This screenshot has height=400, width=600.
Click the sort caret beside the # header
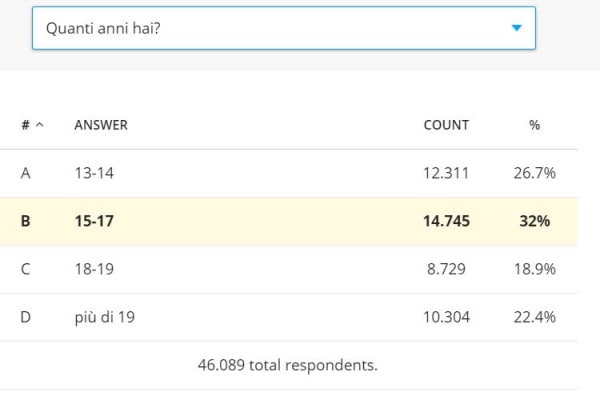pyautogui.click(x=39, y=125)
